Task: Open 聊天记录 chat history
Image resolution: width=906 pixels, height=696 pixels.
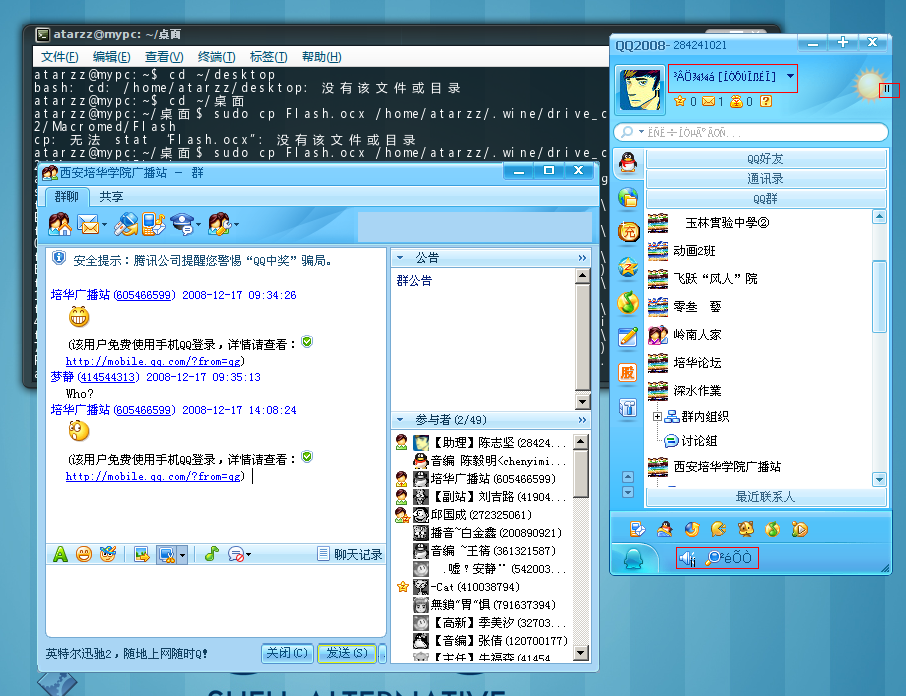Action: pos(350,554)
